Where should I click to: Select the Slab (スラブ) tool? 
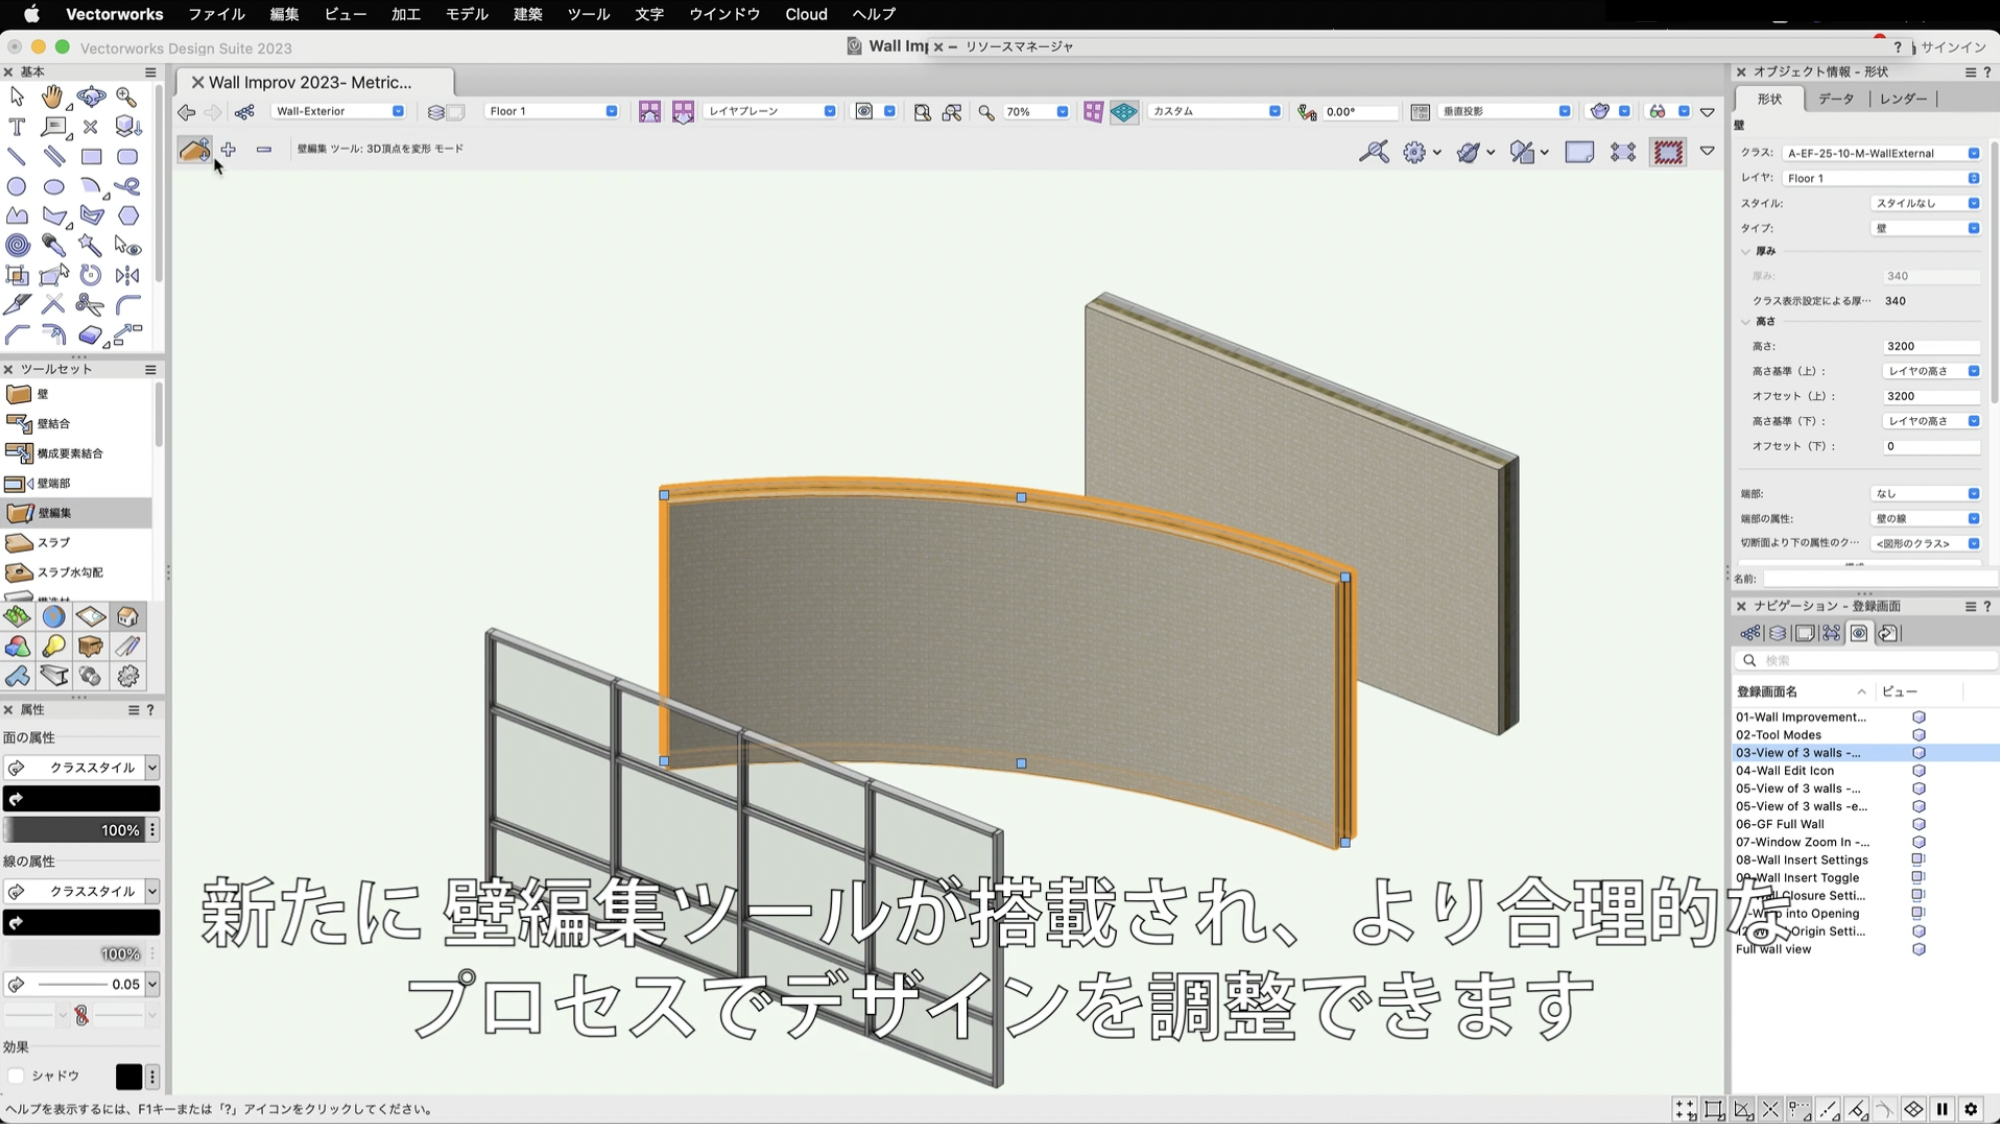click(76, 543)
